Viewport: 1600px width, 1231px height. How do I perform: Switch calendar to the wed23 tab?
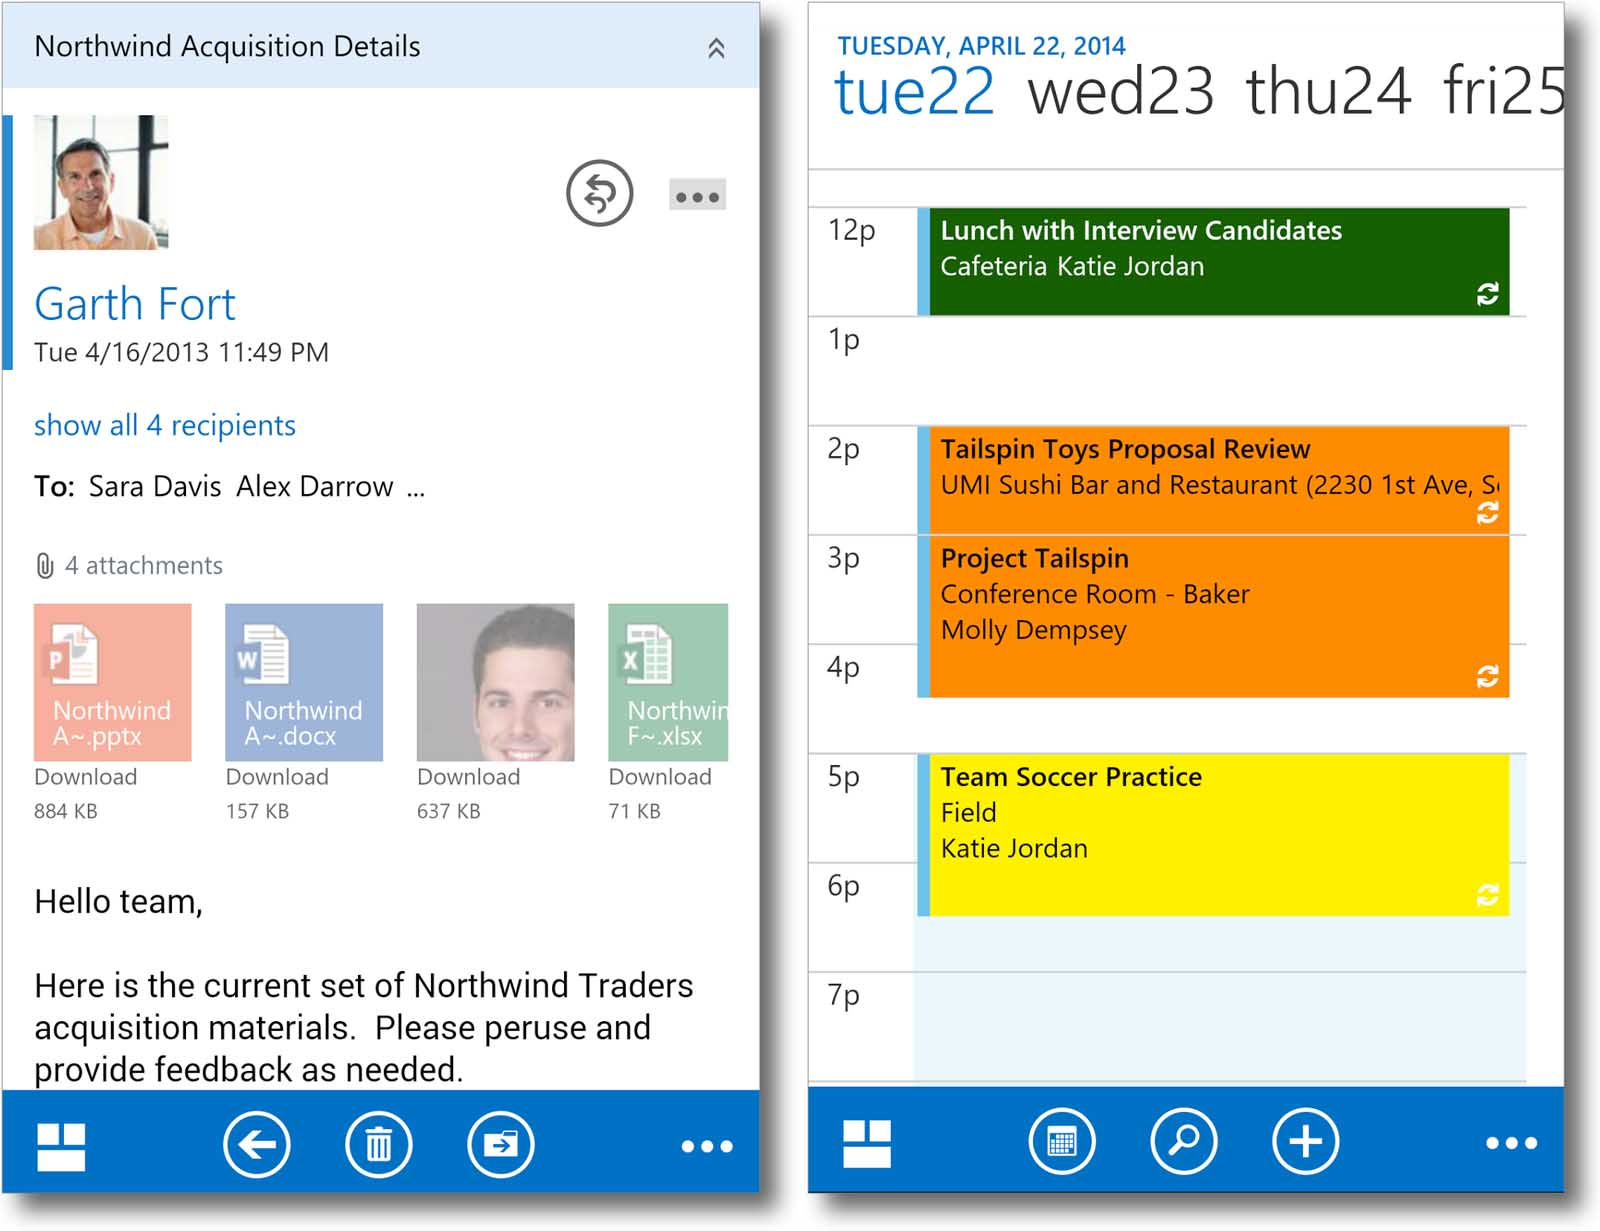[1121, 91]
